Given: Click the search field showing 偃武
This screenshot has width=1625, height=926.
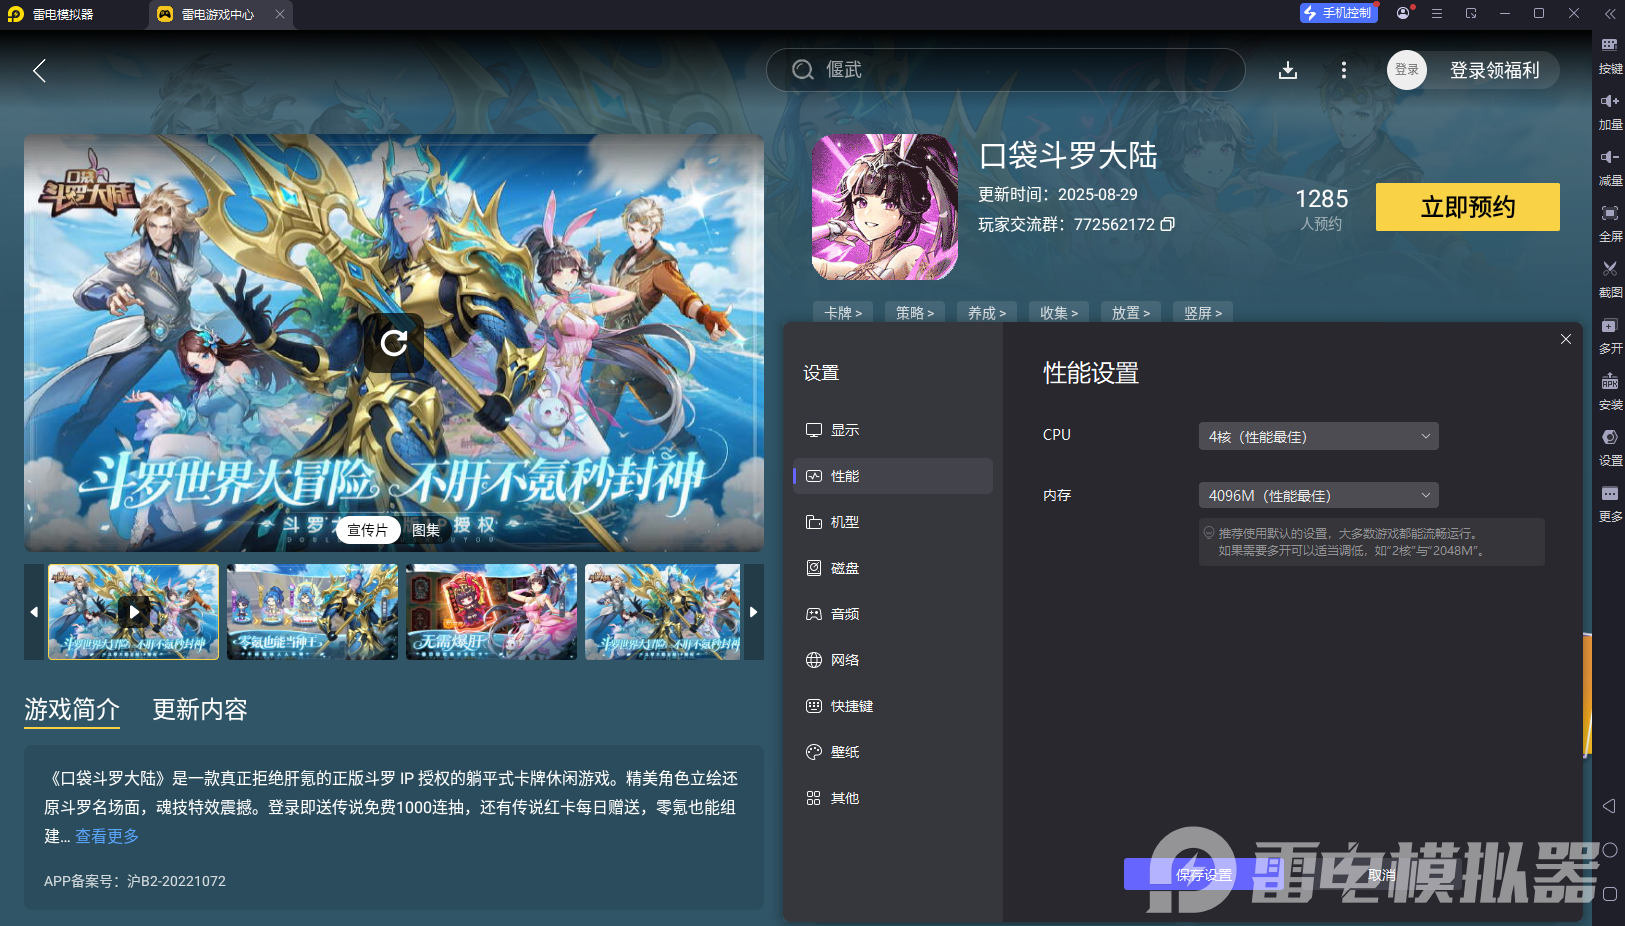Looking at the screenshot, I should (x=1006, y=70).
